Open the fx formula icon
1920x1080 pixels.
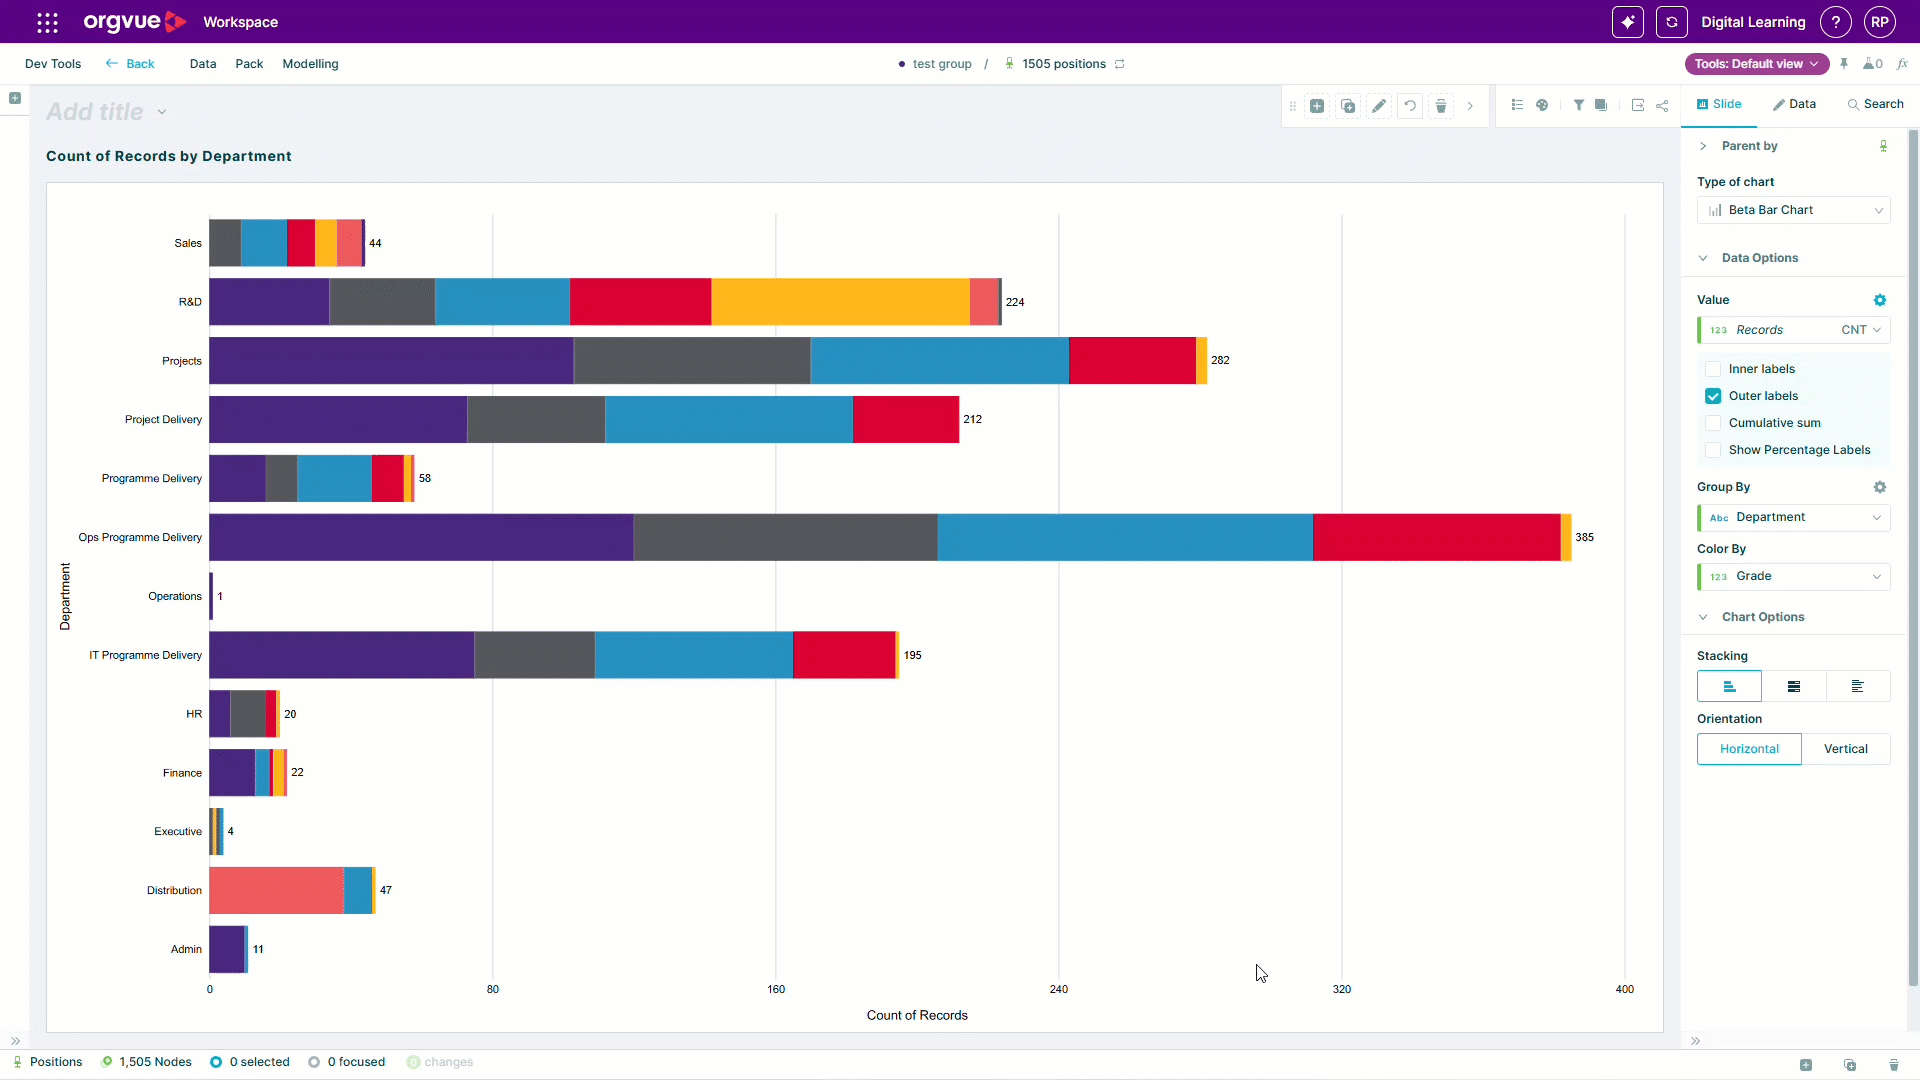pyautogui.click(x=1903, y=64)
